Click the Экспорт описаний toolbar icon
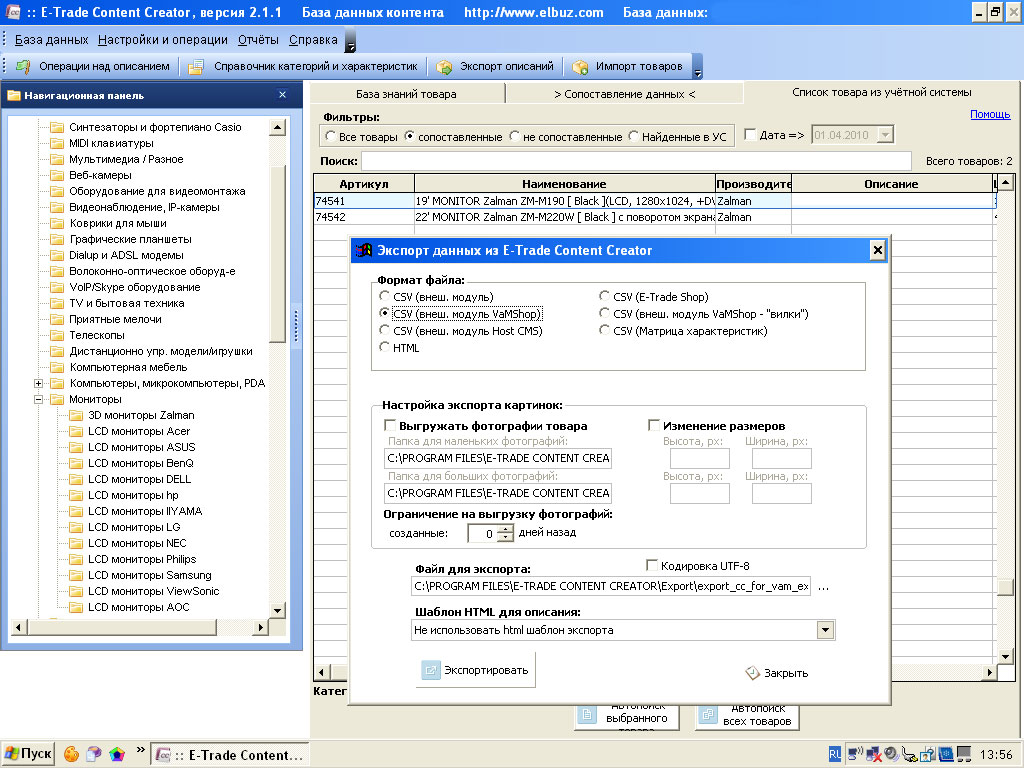The width and height of the screenshot is (1024, 768). tap(444, 67)
